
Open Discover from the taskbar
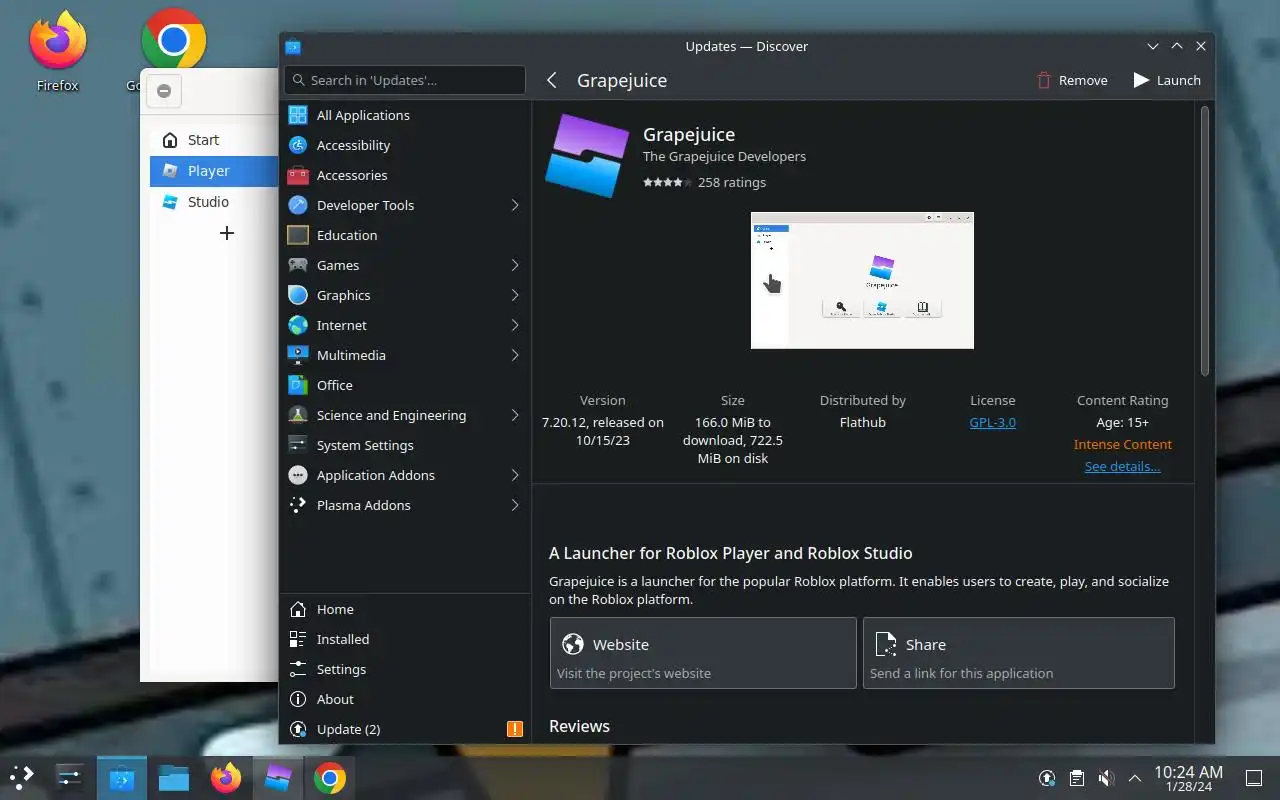122,777
